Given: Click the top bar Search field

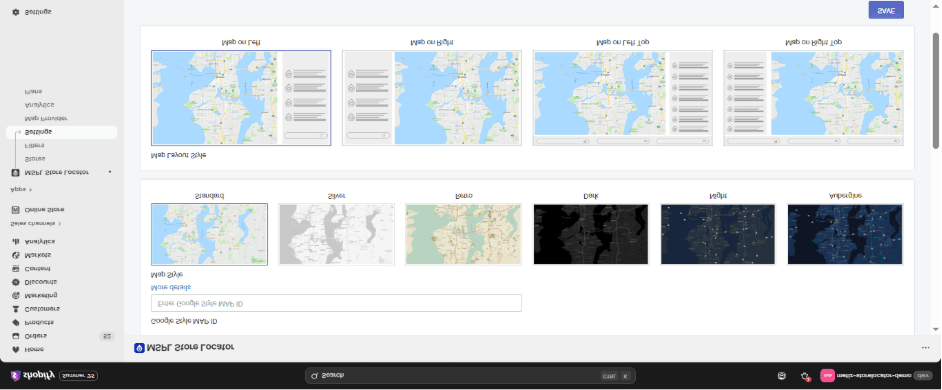Looking at the screenshot, I should click(470, 376).
